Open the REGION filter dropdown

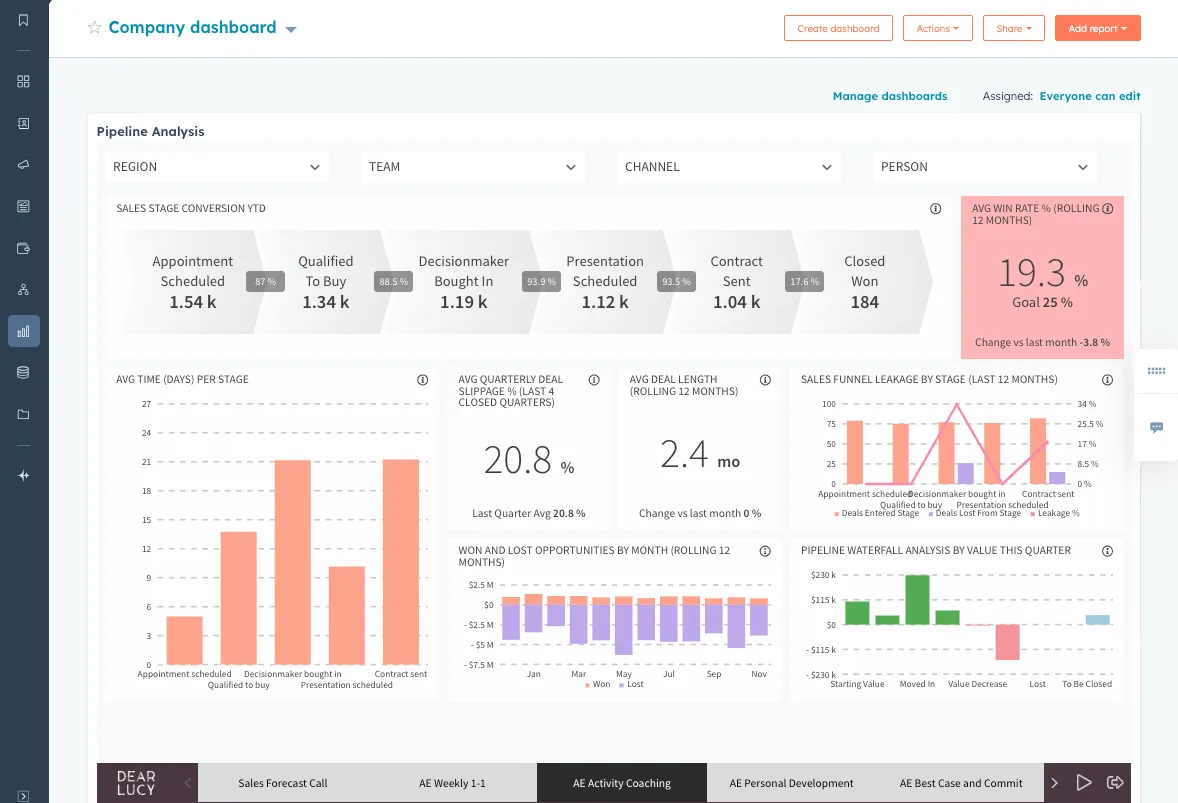tap(216, 167)
